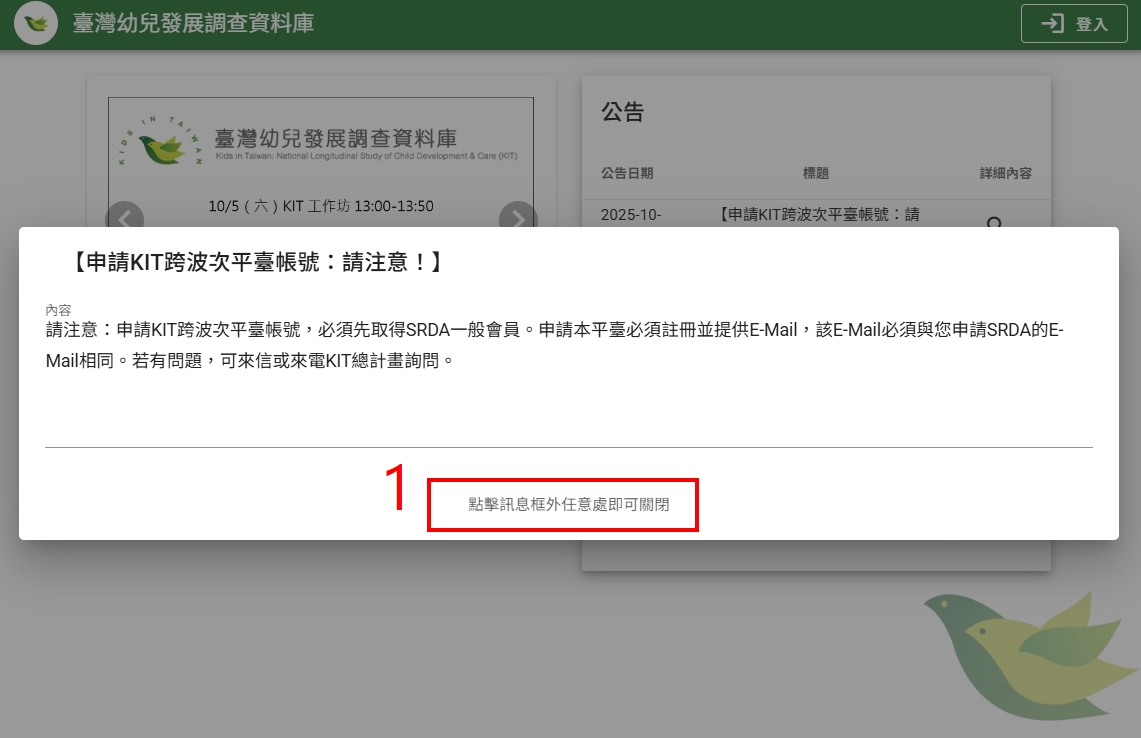The width and height of the screenshot is (1141, 738).
Task: Advance to next carousel slide arrow
Action: click(x=517, y=217)
